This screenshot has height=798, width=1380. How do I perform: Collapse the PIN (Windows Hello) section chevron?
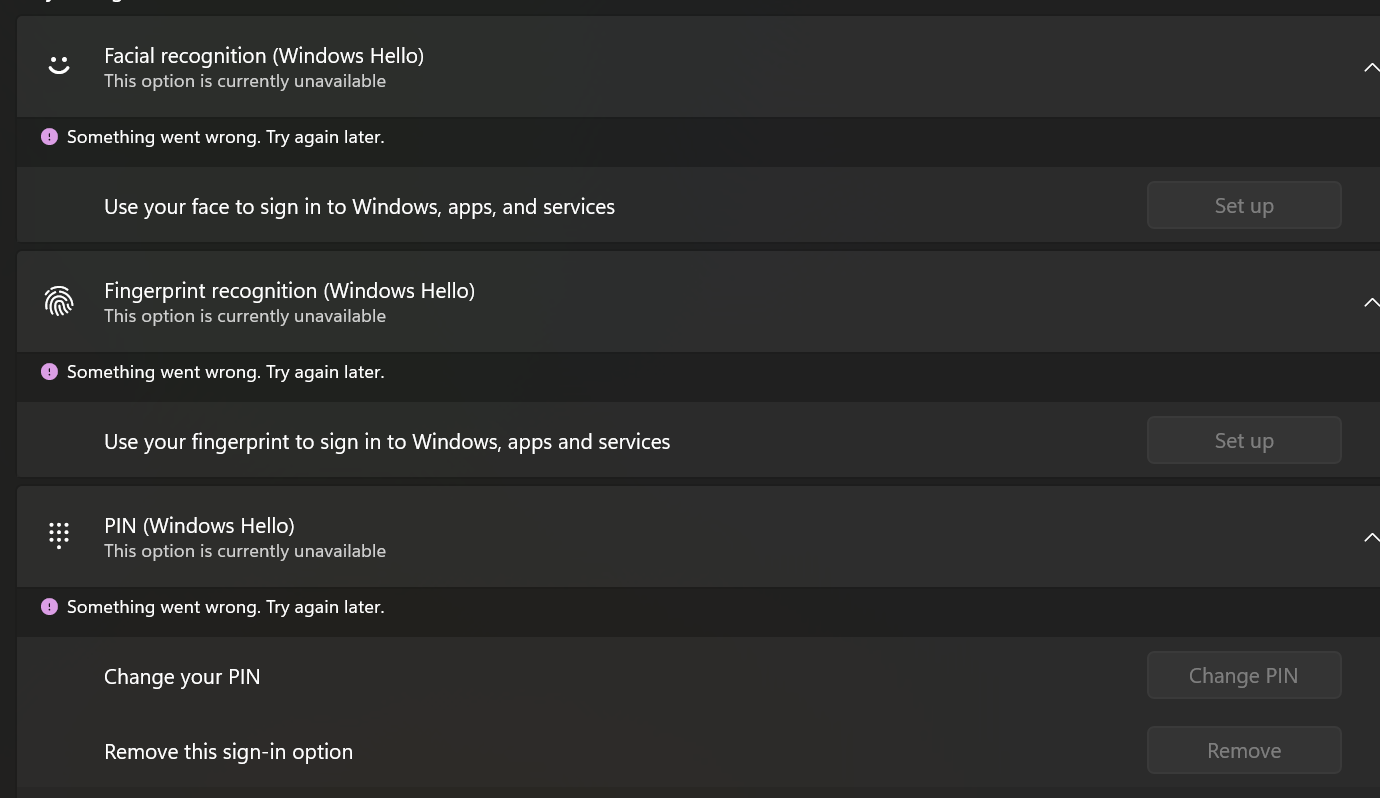(1371, 537)
